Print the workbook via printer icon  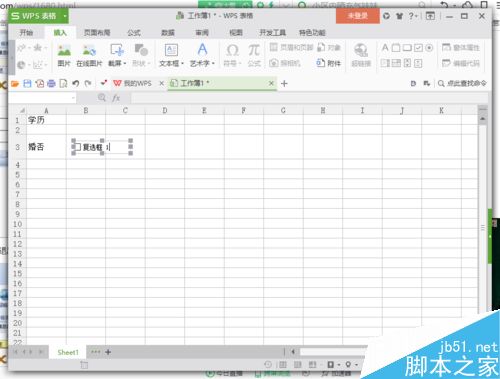point(51,84)
